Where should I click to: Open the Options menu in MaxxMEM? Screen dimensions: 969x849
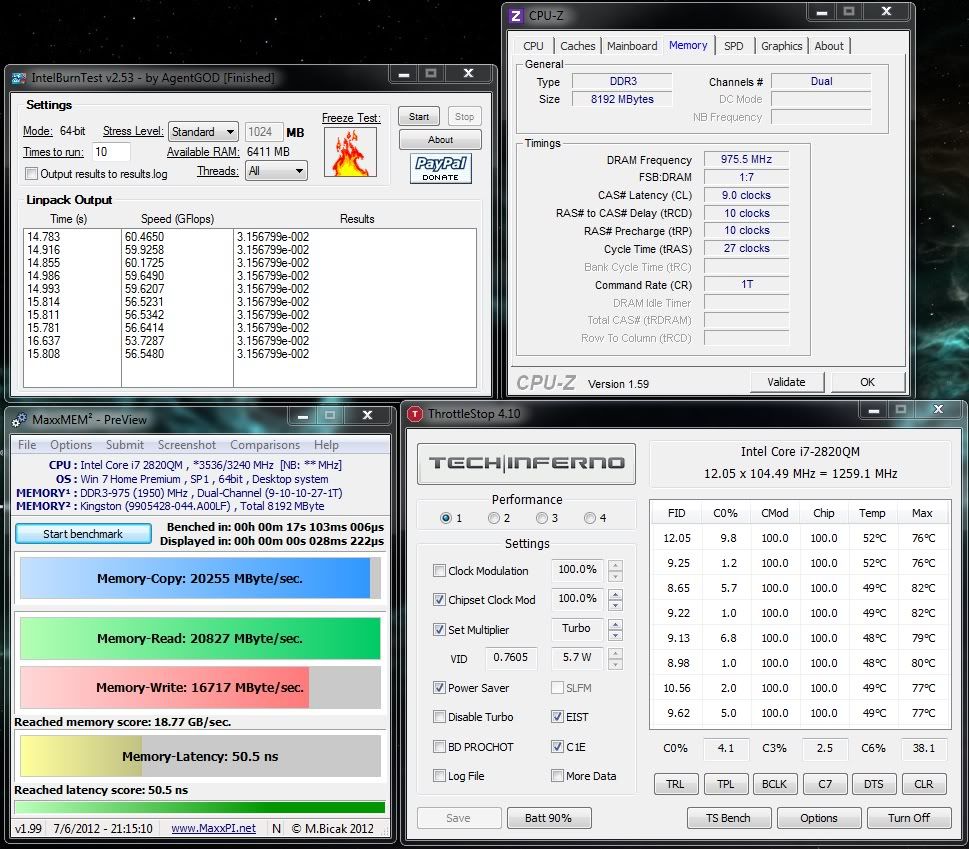[71, 445]
